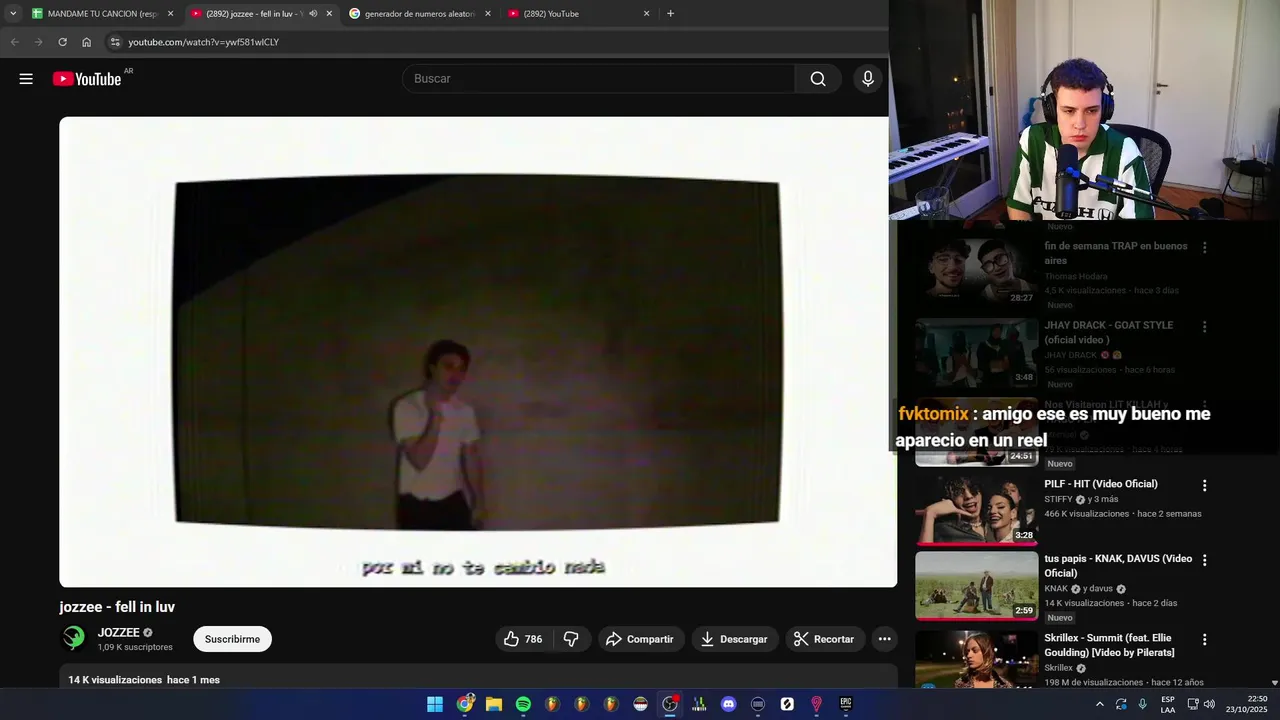Open more actions three-dot menu under video

coord(884,639)
